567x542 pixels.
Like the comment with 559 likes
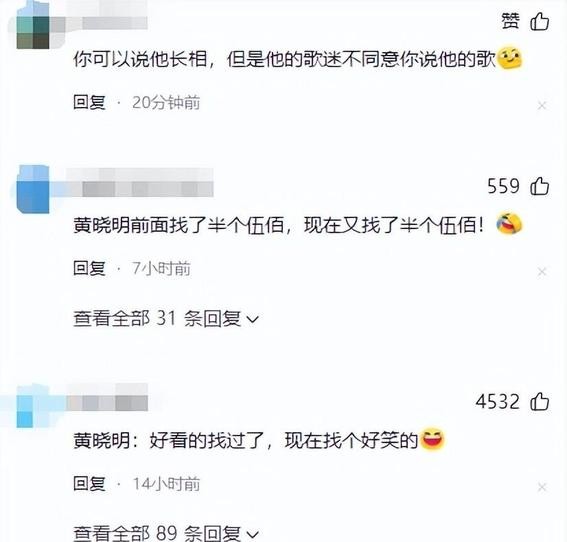pyautogui.click(x=540, y=186)
